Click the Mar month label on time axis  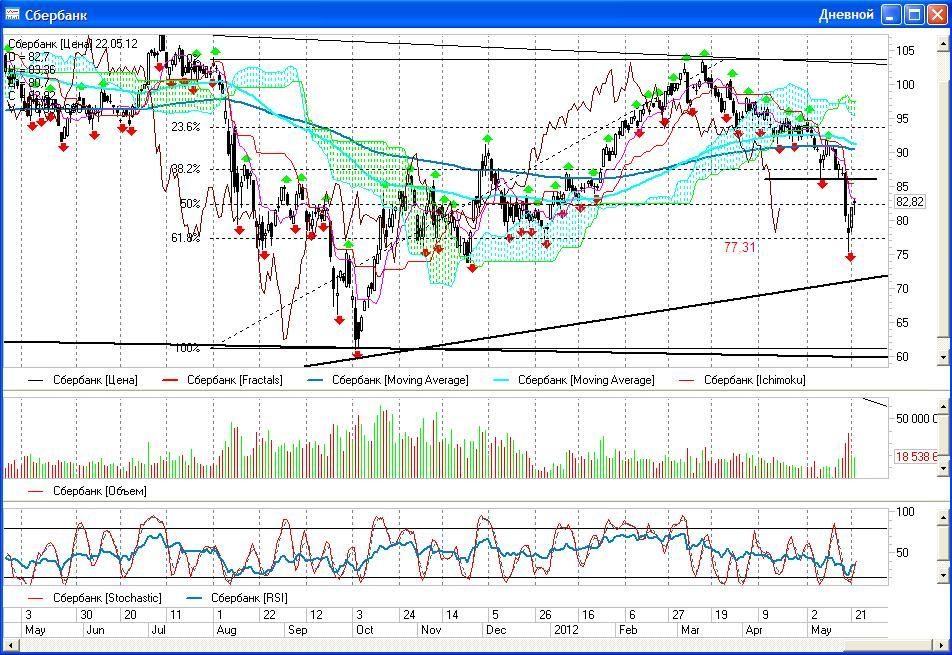click(x=690, y=630)
